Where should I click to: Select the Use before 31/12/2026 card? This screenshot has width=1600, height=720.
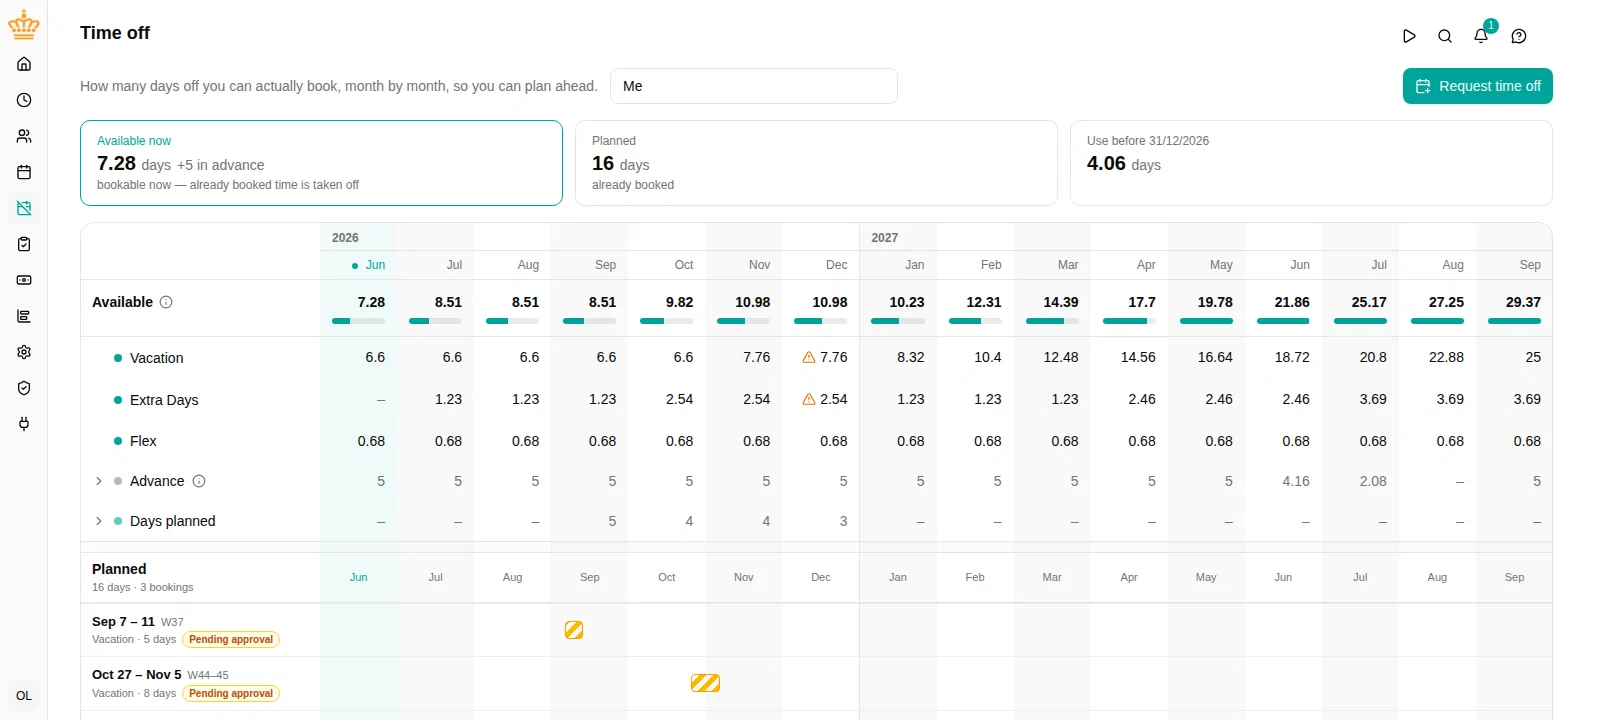click(x=1311, y=163)
